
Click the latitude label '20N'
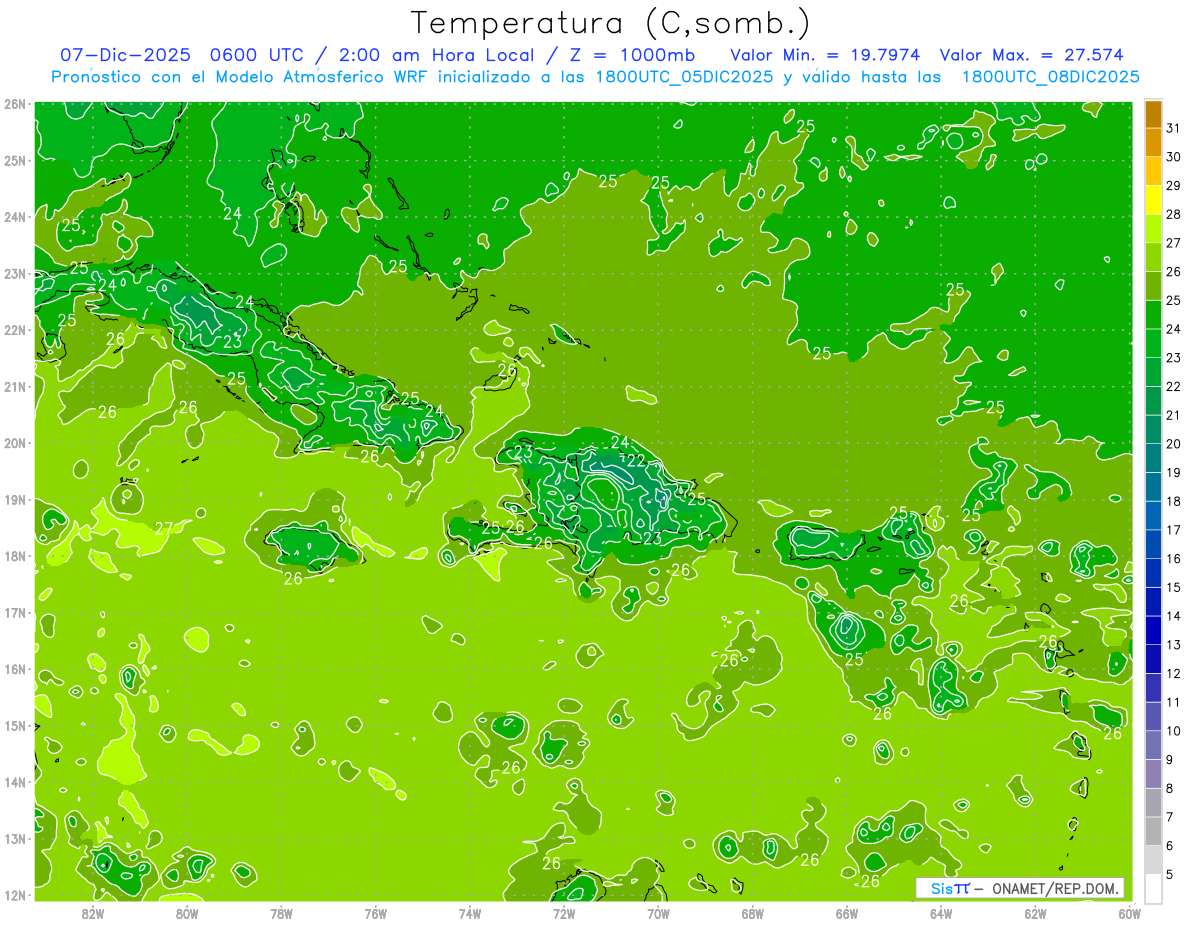[x=15, y=443]
